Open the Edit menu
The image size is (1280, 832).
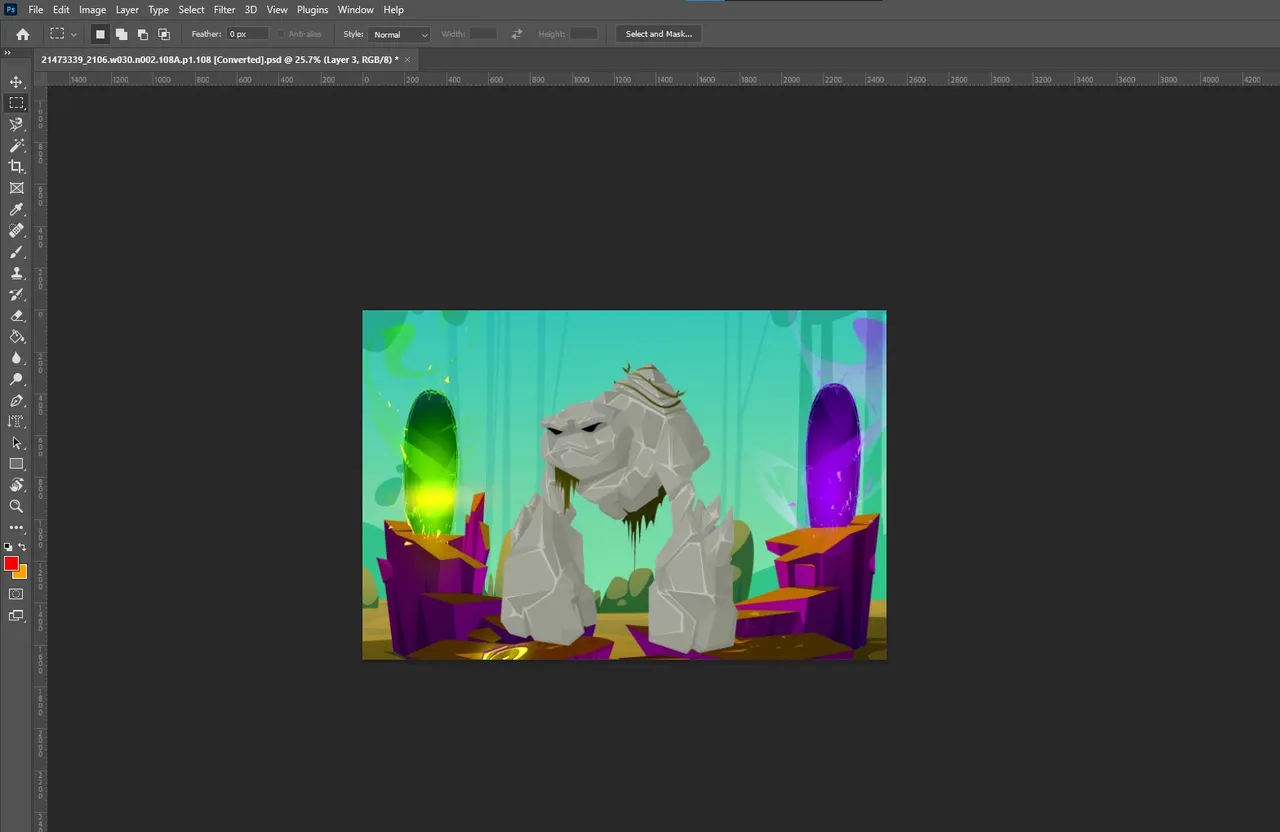(x=61, y=10)
